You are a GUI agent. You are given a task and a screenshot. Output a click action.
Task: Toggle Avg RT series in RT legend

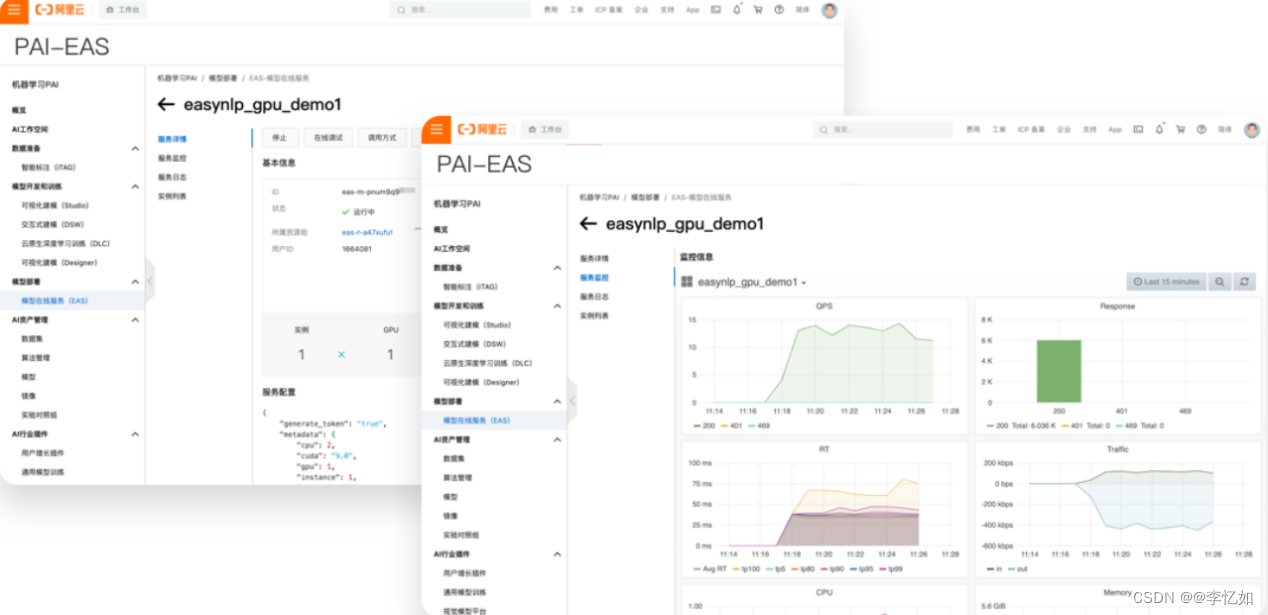pos(709,568)
